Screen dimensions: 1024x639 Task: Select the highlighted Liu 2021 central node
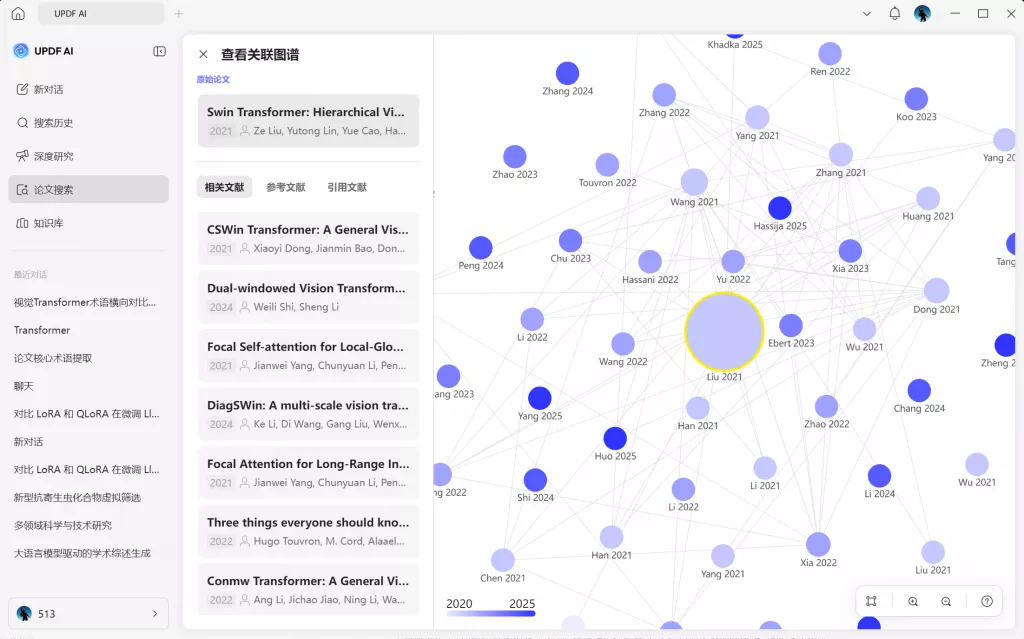tap(724, 332)
